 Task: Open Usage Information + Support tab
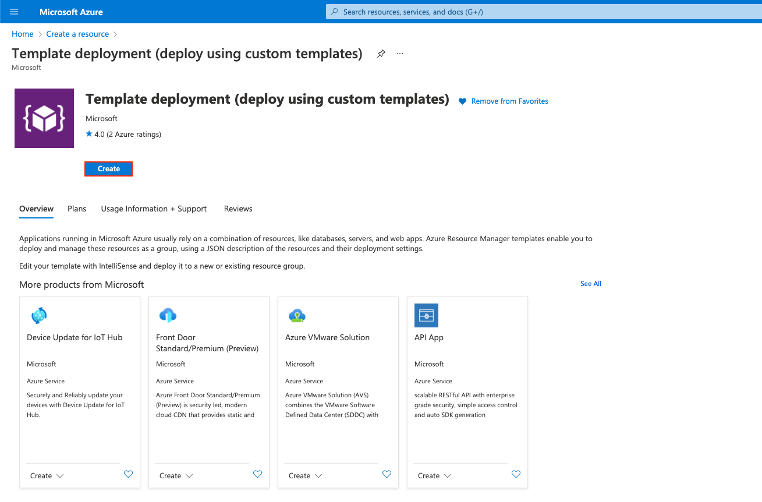154,209
